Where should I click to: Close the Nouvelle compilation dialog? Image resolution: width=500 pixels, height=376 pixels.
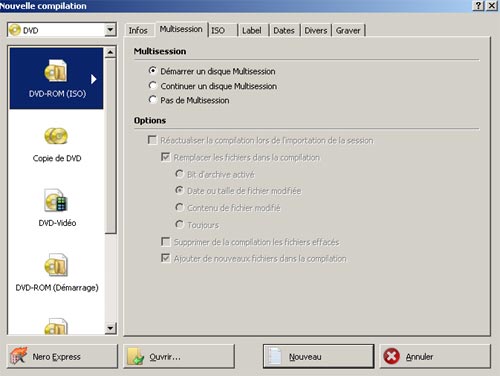tap(492, 6)
